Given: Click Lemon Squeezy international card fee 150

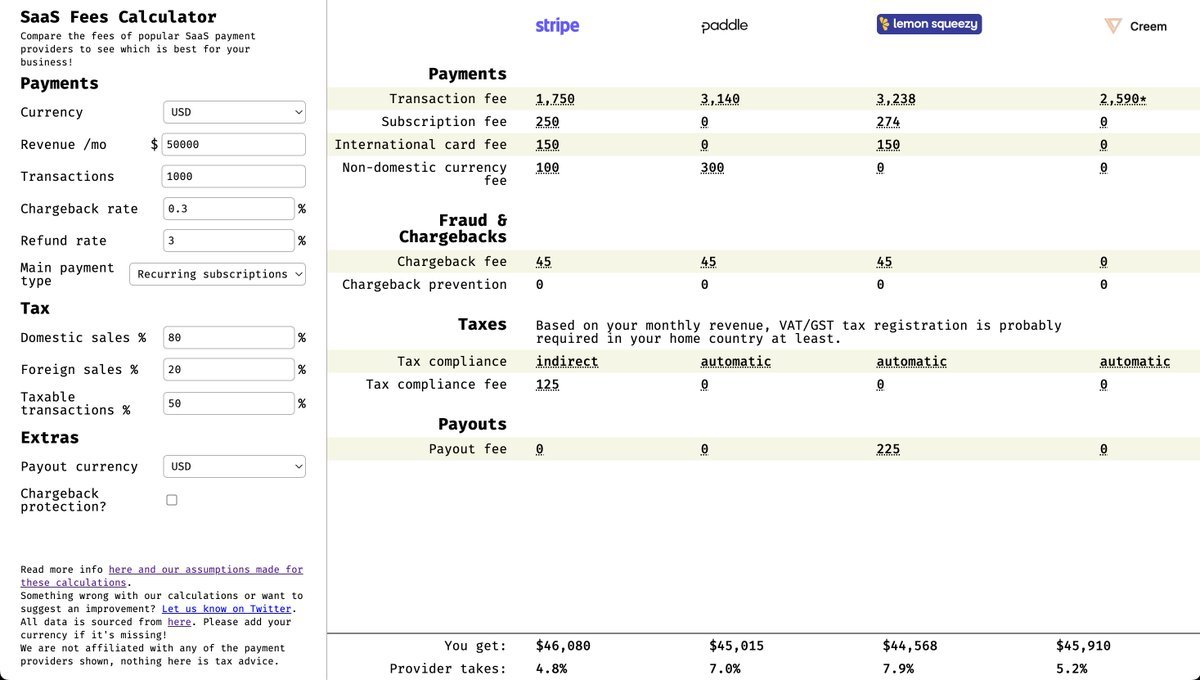Looking at the screenshot, I should click(x=888, y=145).
